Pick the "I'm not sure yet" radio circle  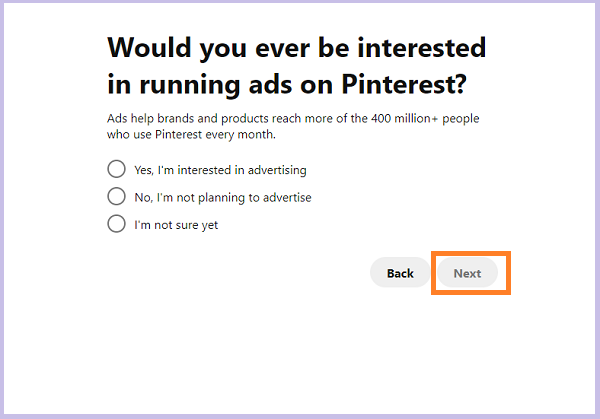pos(116,224)
